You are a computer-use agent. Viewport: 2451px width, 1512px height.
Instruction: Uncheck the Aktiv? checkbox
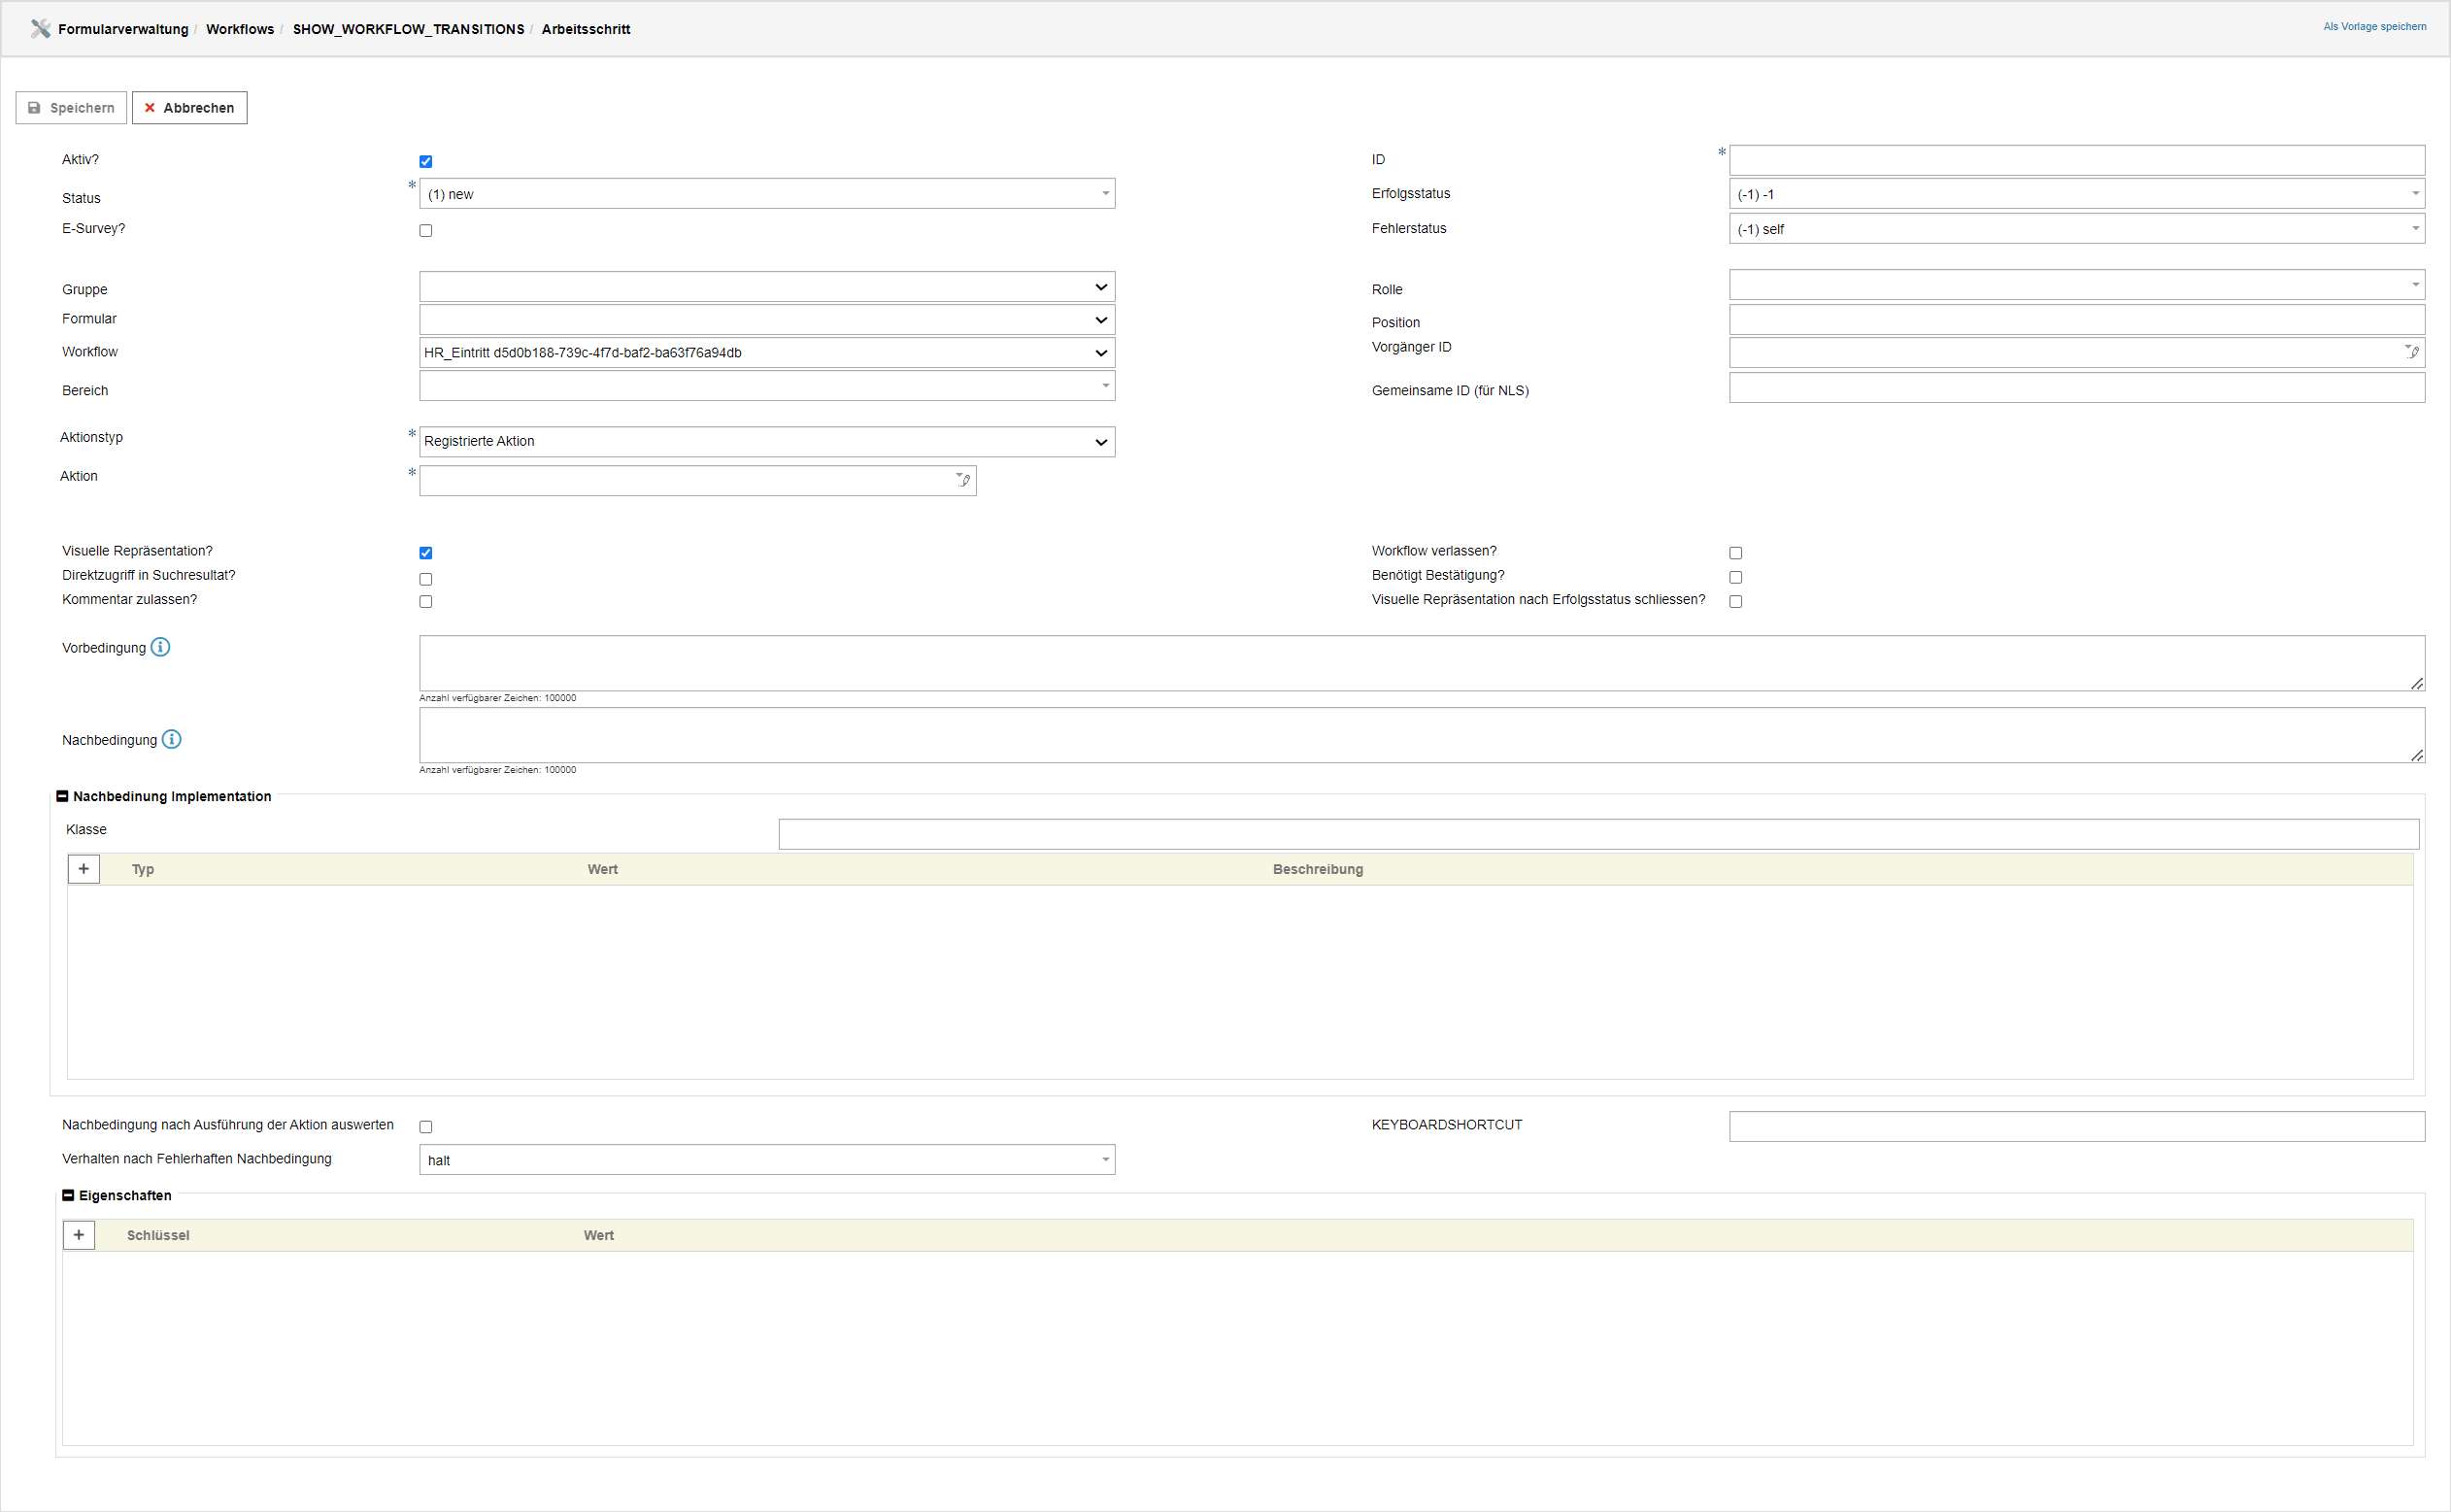426,161
